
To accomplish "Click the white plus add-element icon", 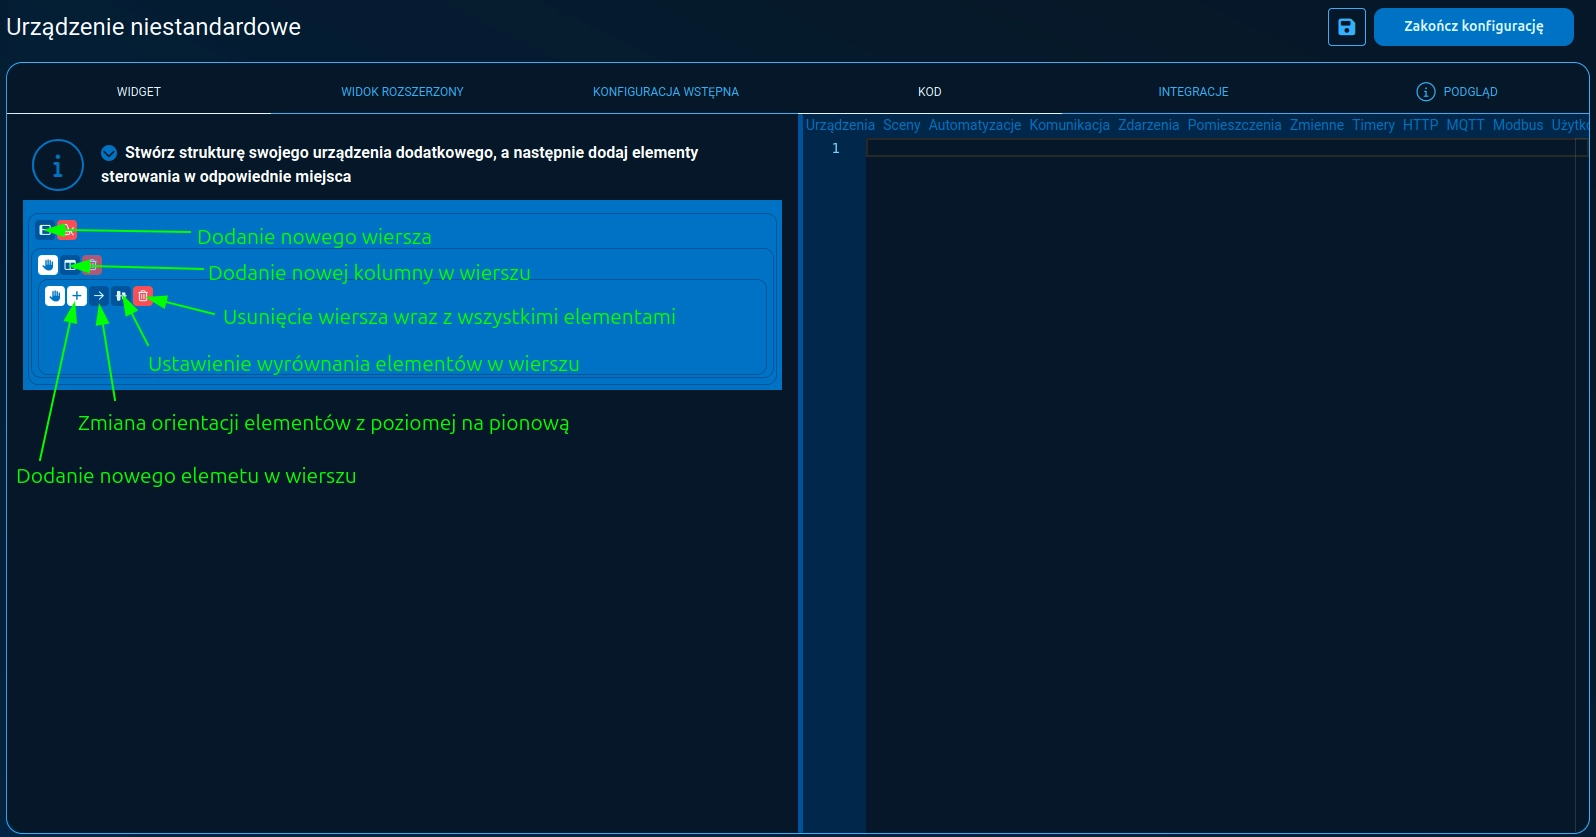I will (x=77, y=296).
